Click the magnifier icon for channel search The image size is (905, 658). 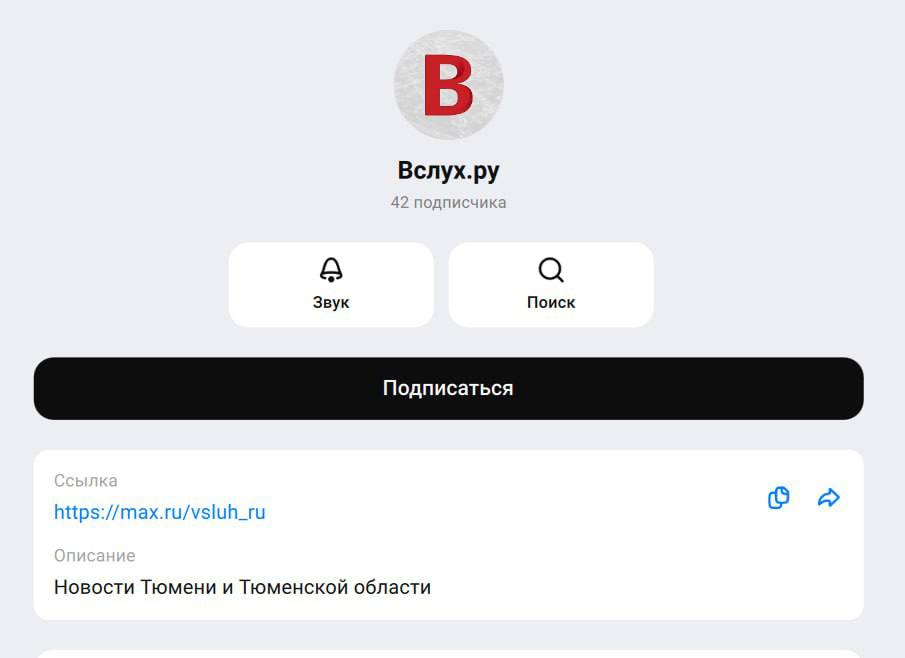click(551, 270)
